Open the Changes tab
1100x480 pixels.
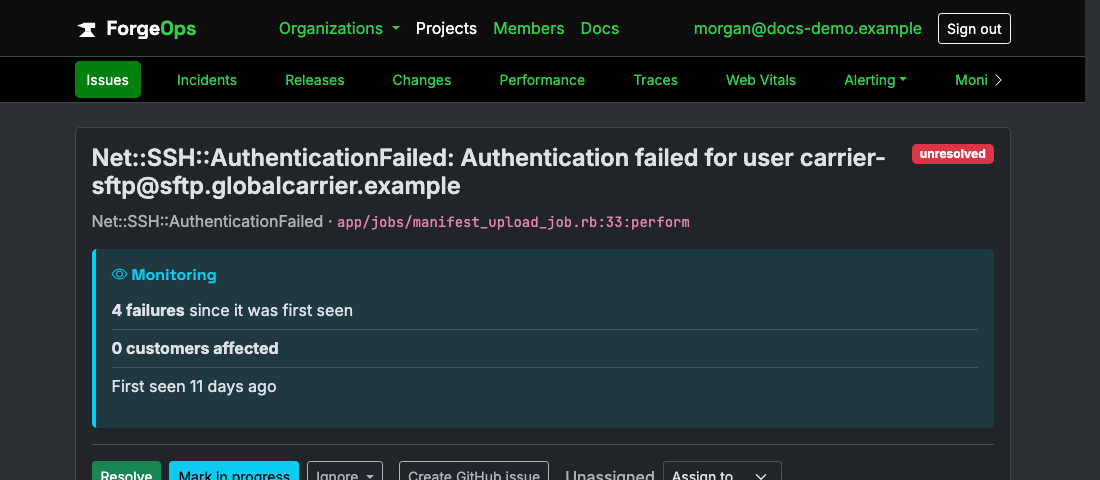[x=422, y=80]
